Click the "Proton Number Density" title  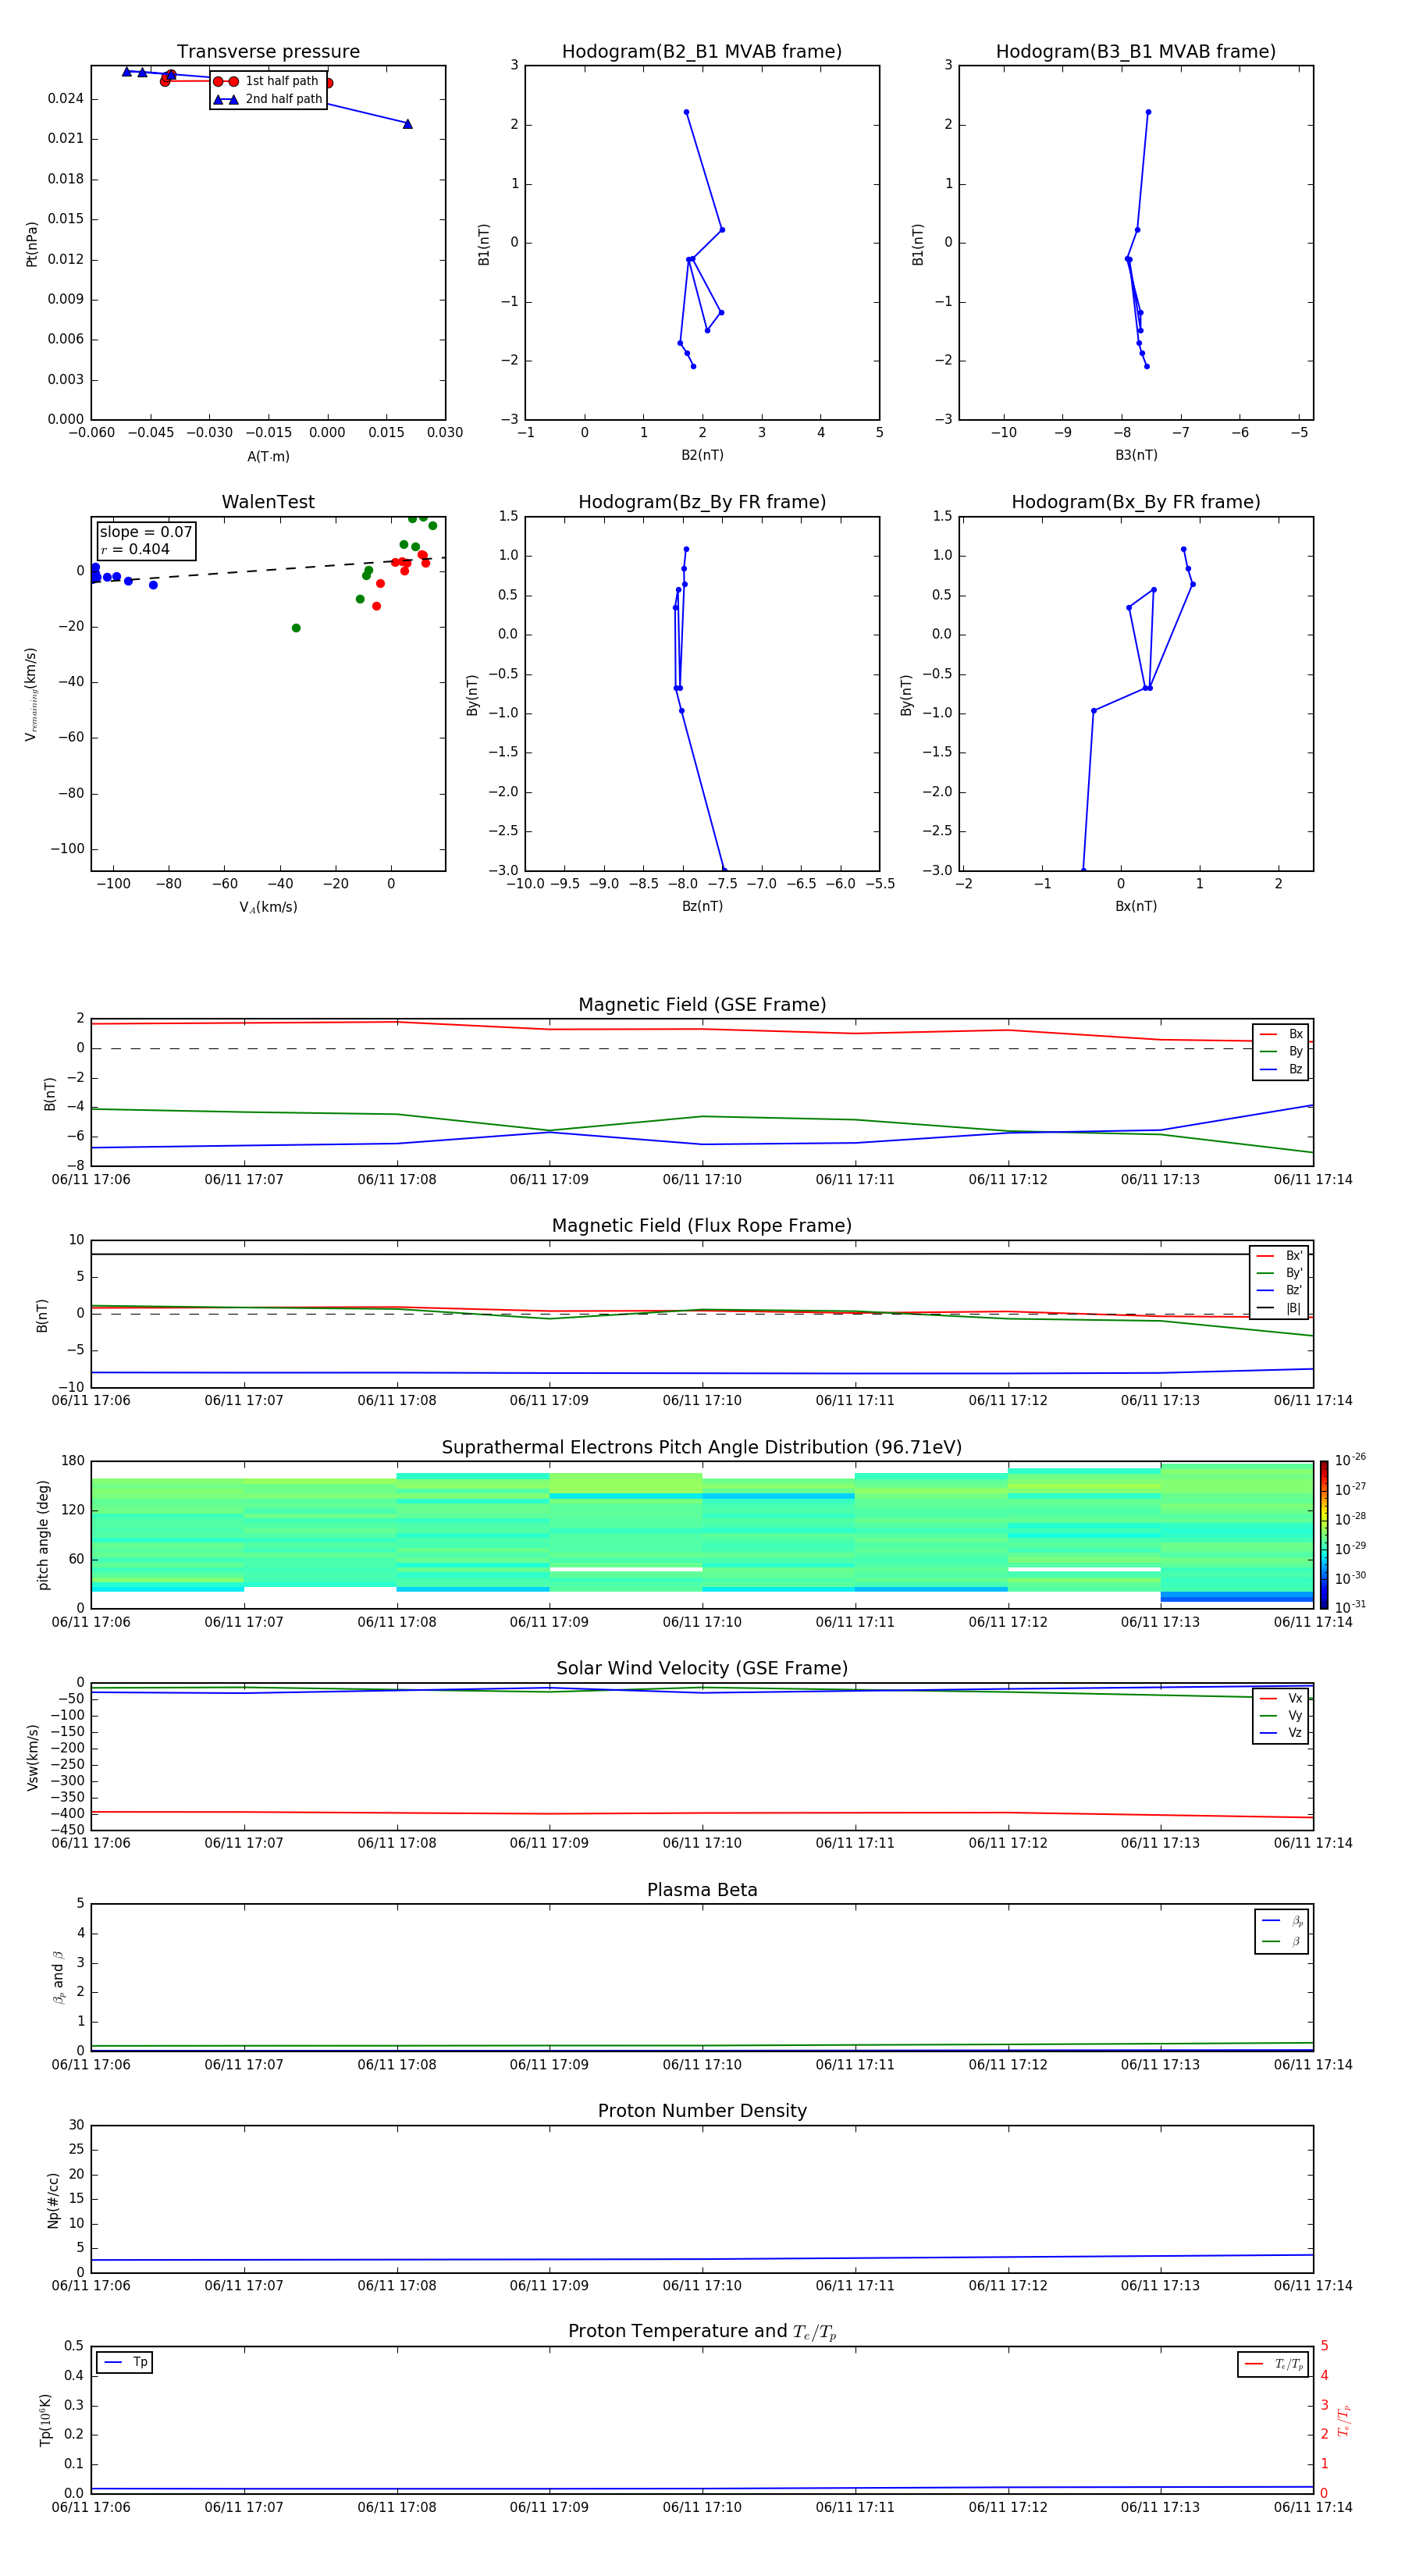click(x=702, y=2111)
